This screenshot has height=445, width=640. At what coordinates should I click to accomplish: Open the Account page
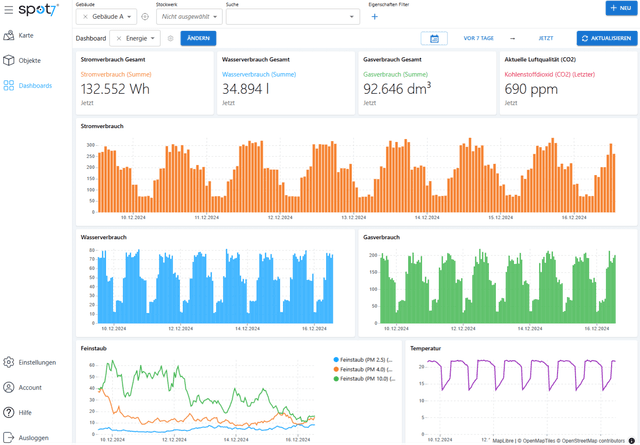pos(30,387)
